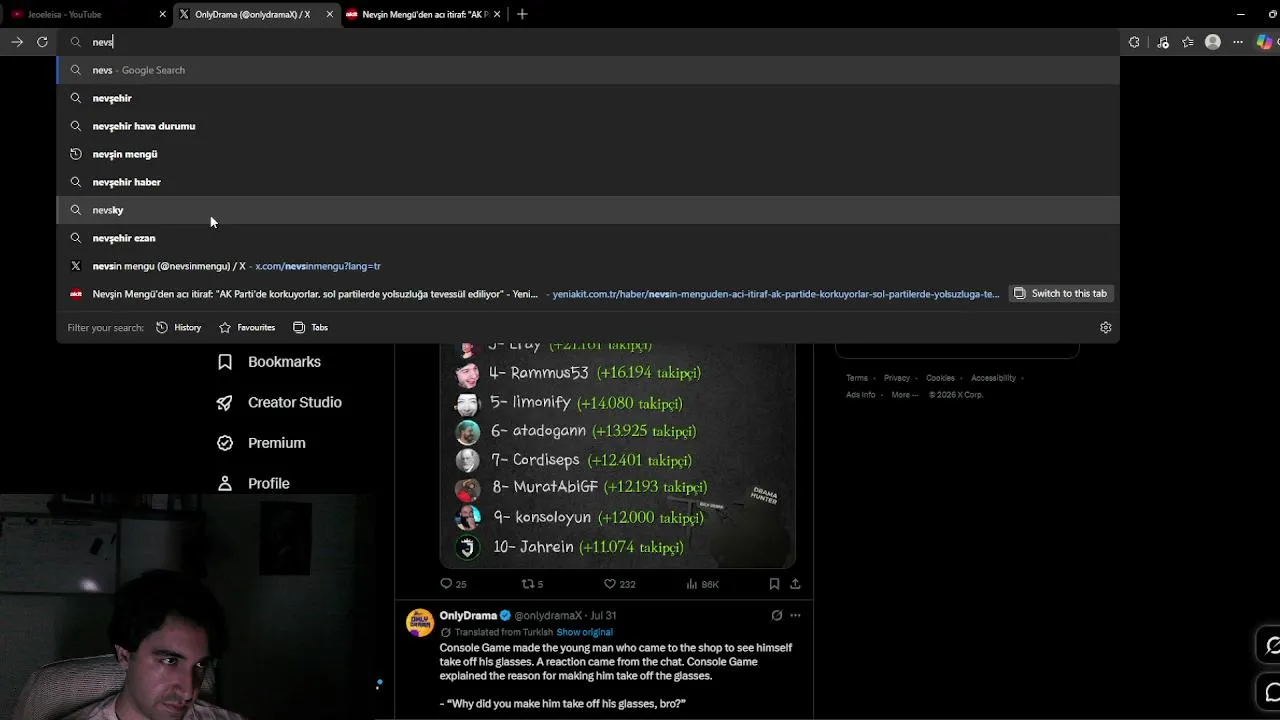
Task: Click the Premium verified badge icon
Action: click(x=225, y=443)
